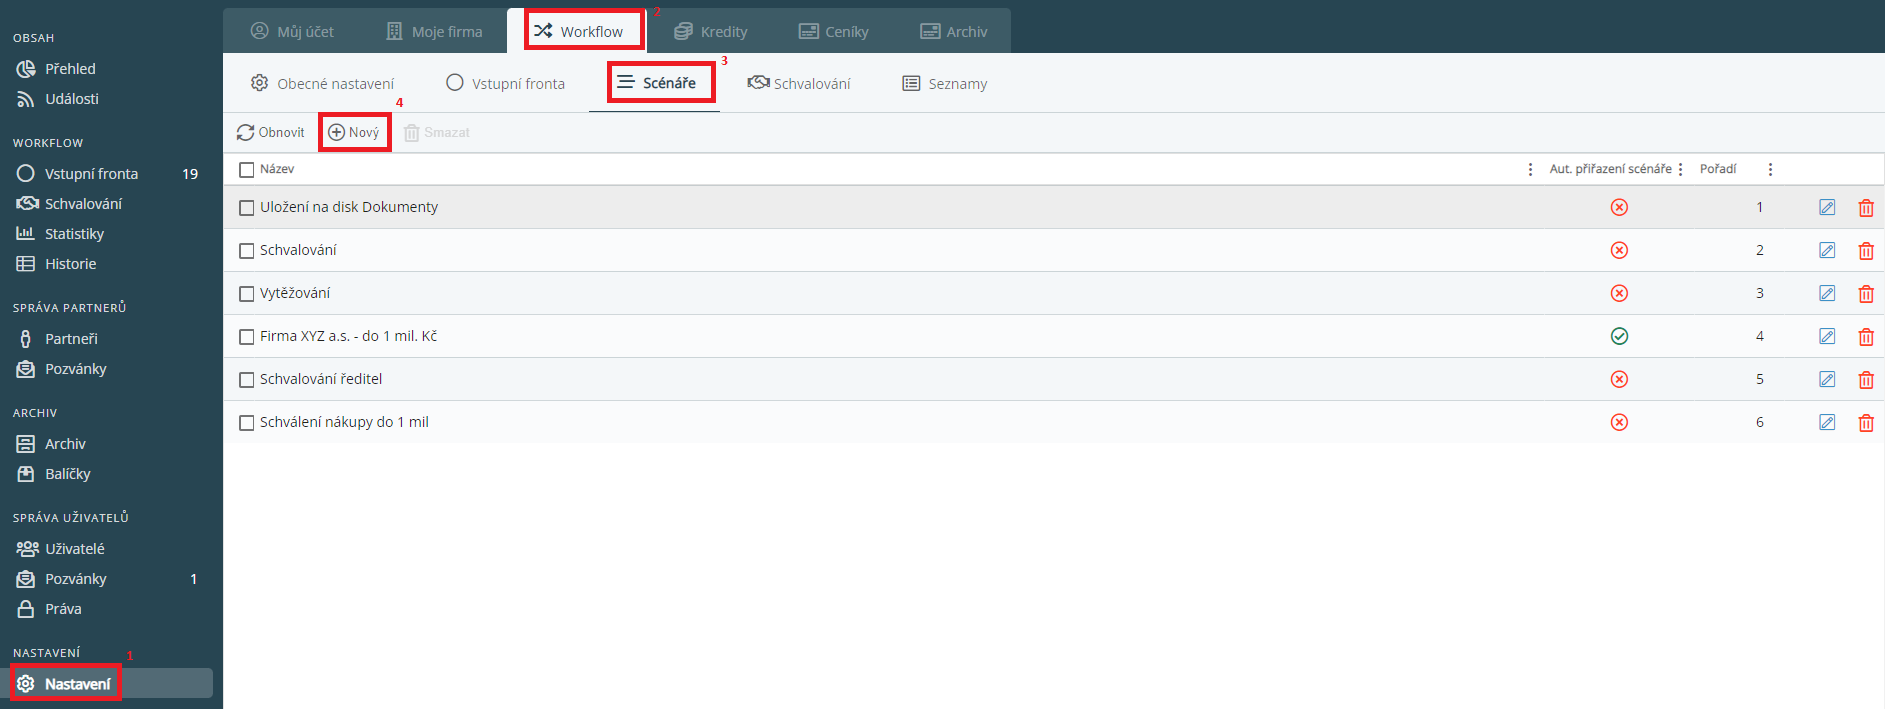Open column menu for Název header
The height and width of the screenshot is (709, 1885).
[1530, 170]
